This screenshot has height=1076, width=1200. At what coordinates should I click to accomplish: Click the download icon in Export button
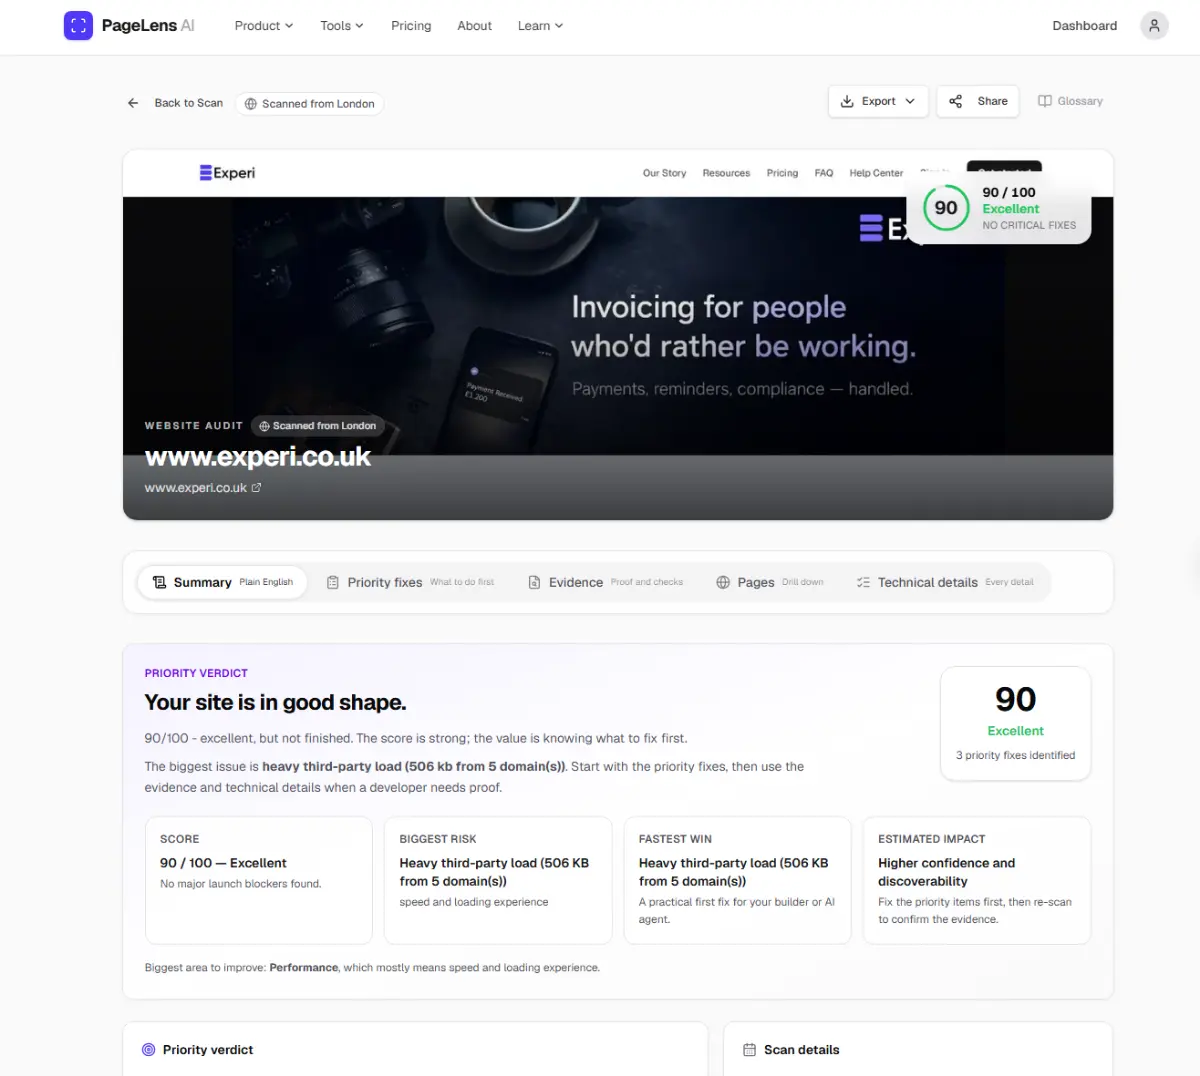[847, 101]
